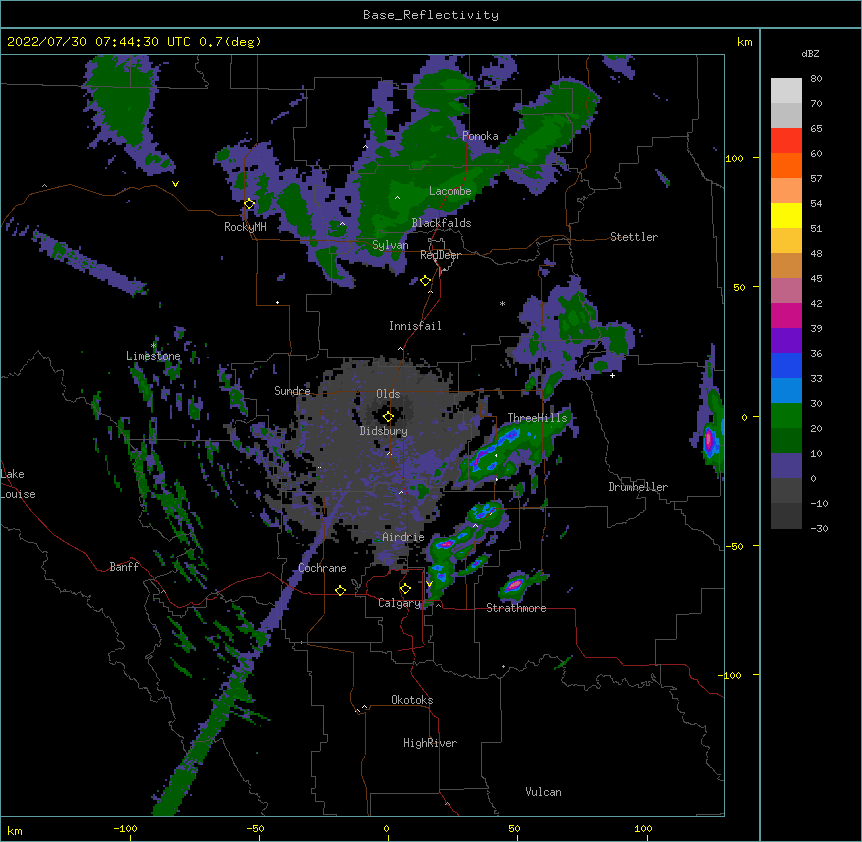The width and height of the screenshot is (862, 842).
Task: Click the Stettler label
Action: (634, 237)
